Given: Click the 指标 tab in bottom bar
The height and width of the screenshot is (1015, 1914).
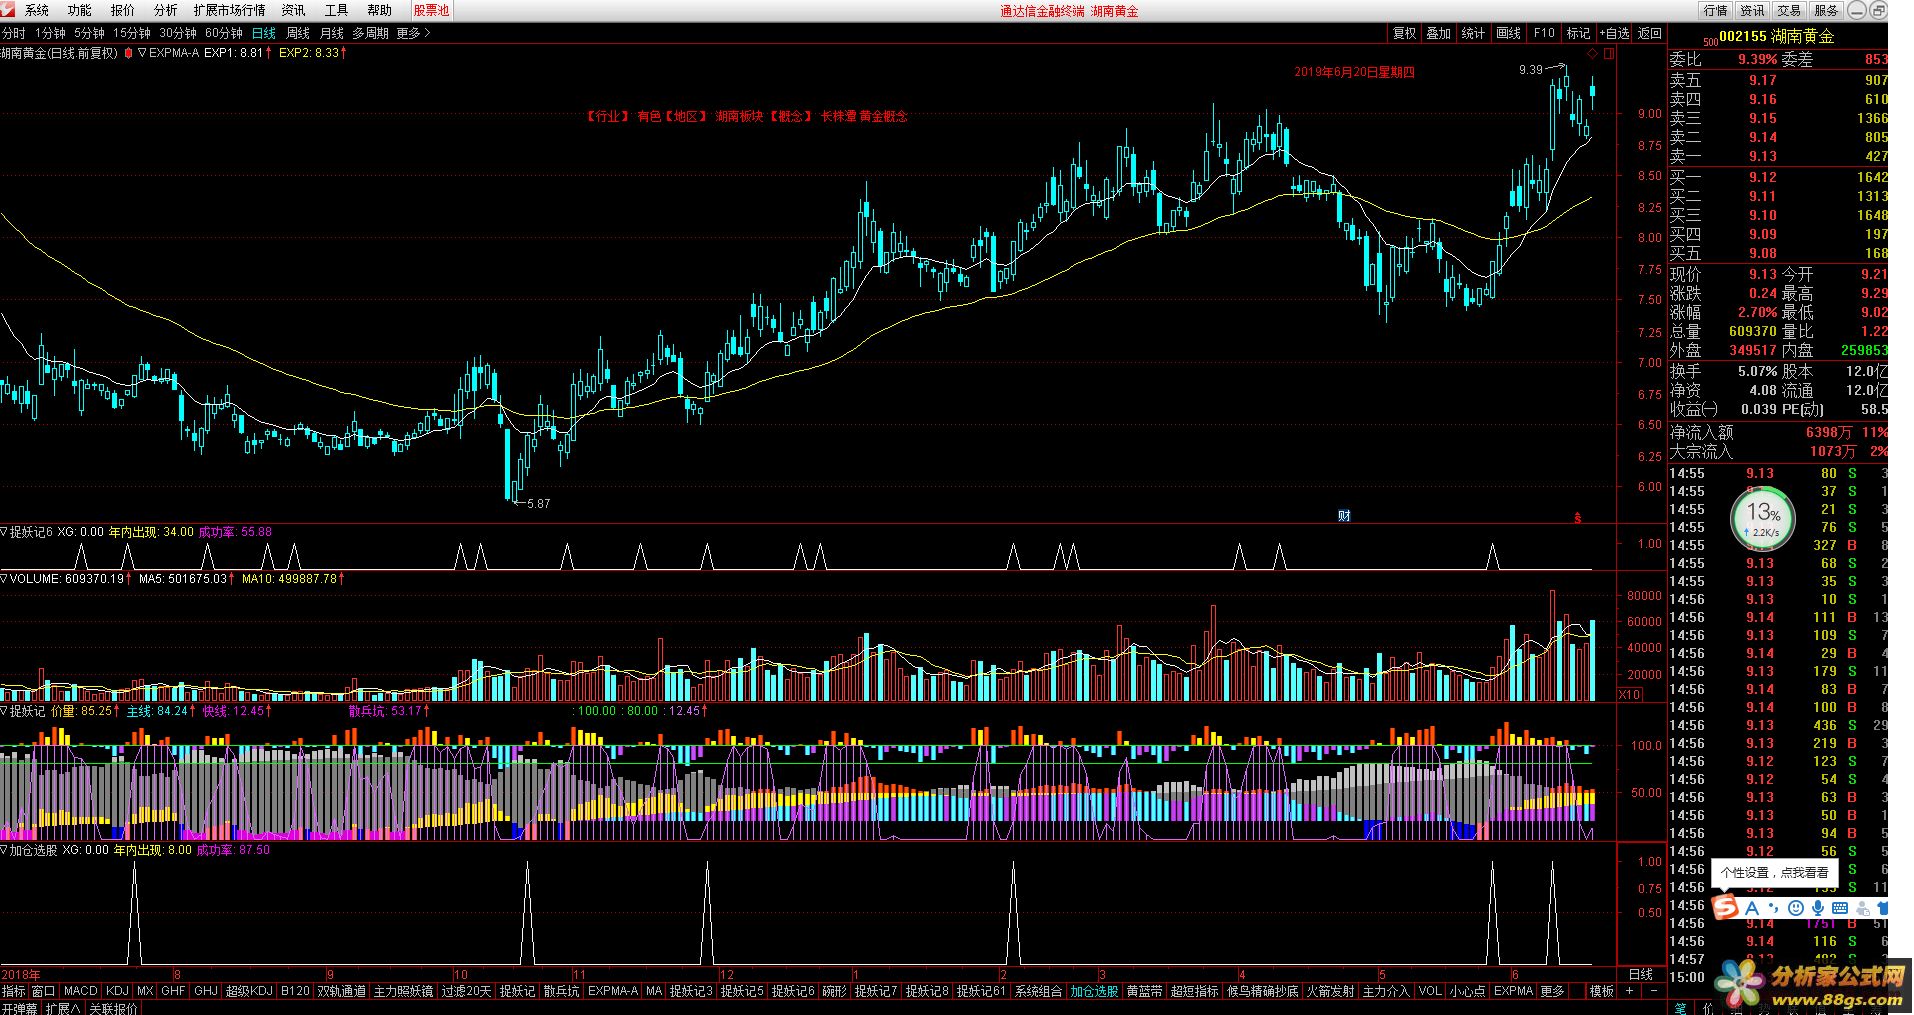Looking at the screenshot, I should [x=13, y=991].
